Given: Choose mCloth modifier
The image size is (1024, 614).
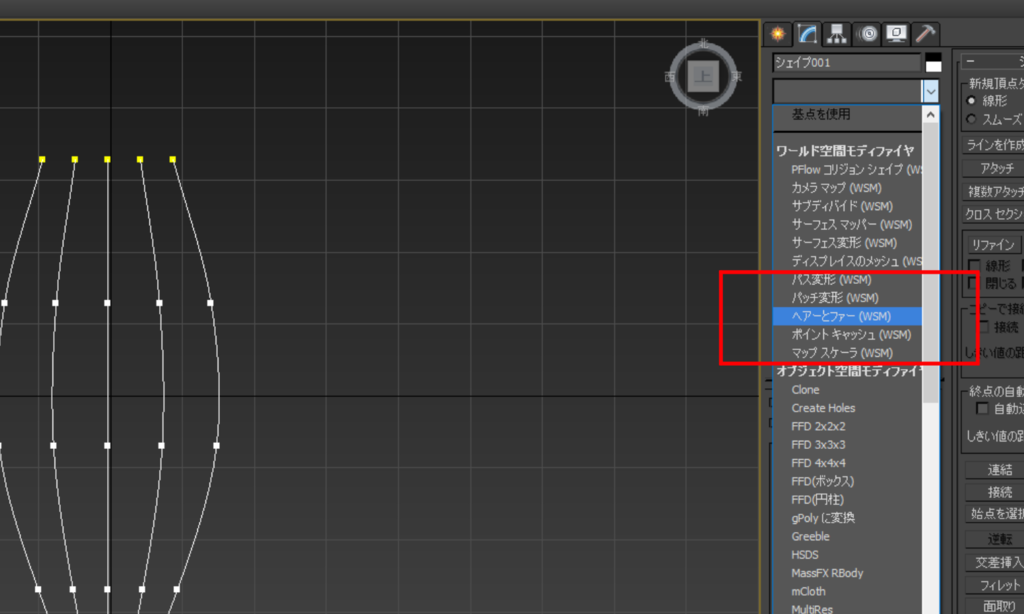Looking at the screenshot, I should coord(848,591).
